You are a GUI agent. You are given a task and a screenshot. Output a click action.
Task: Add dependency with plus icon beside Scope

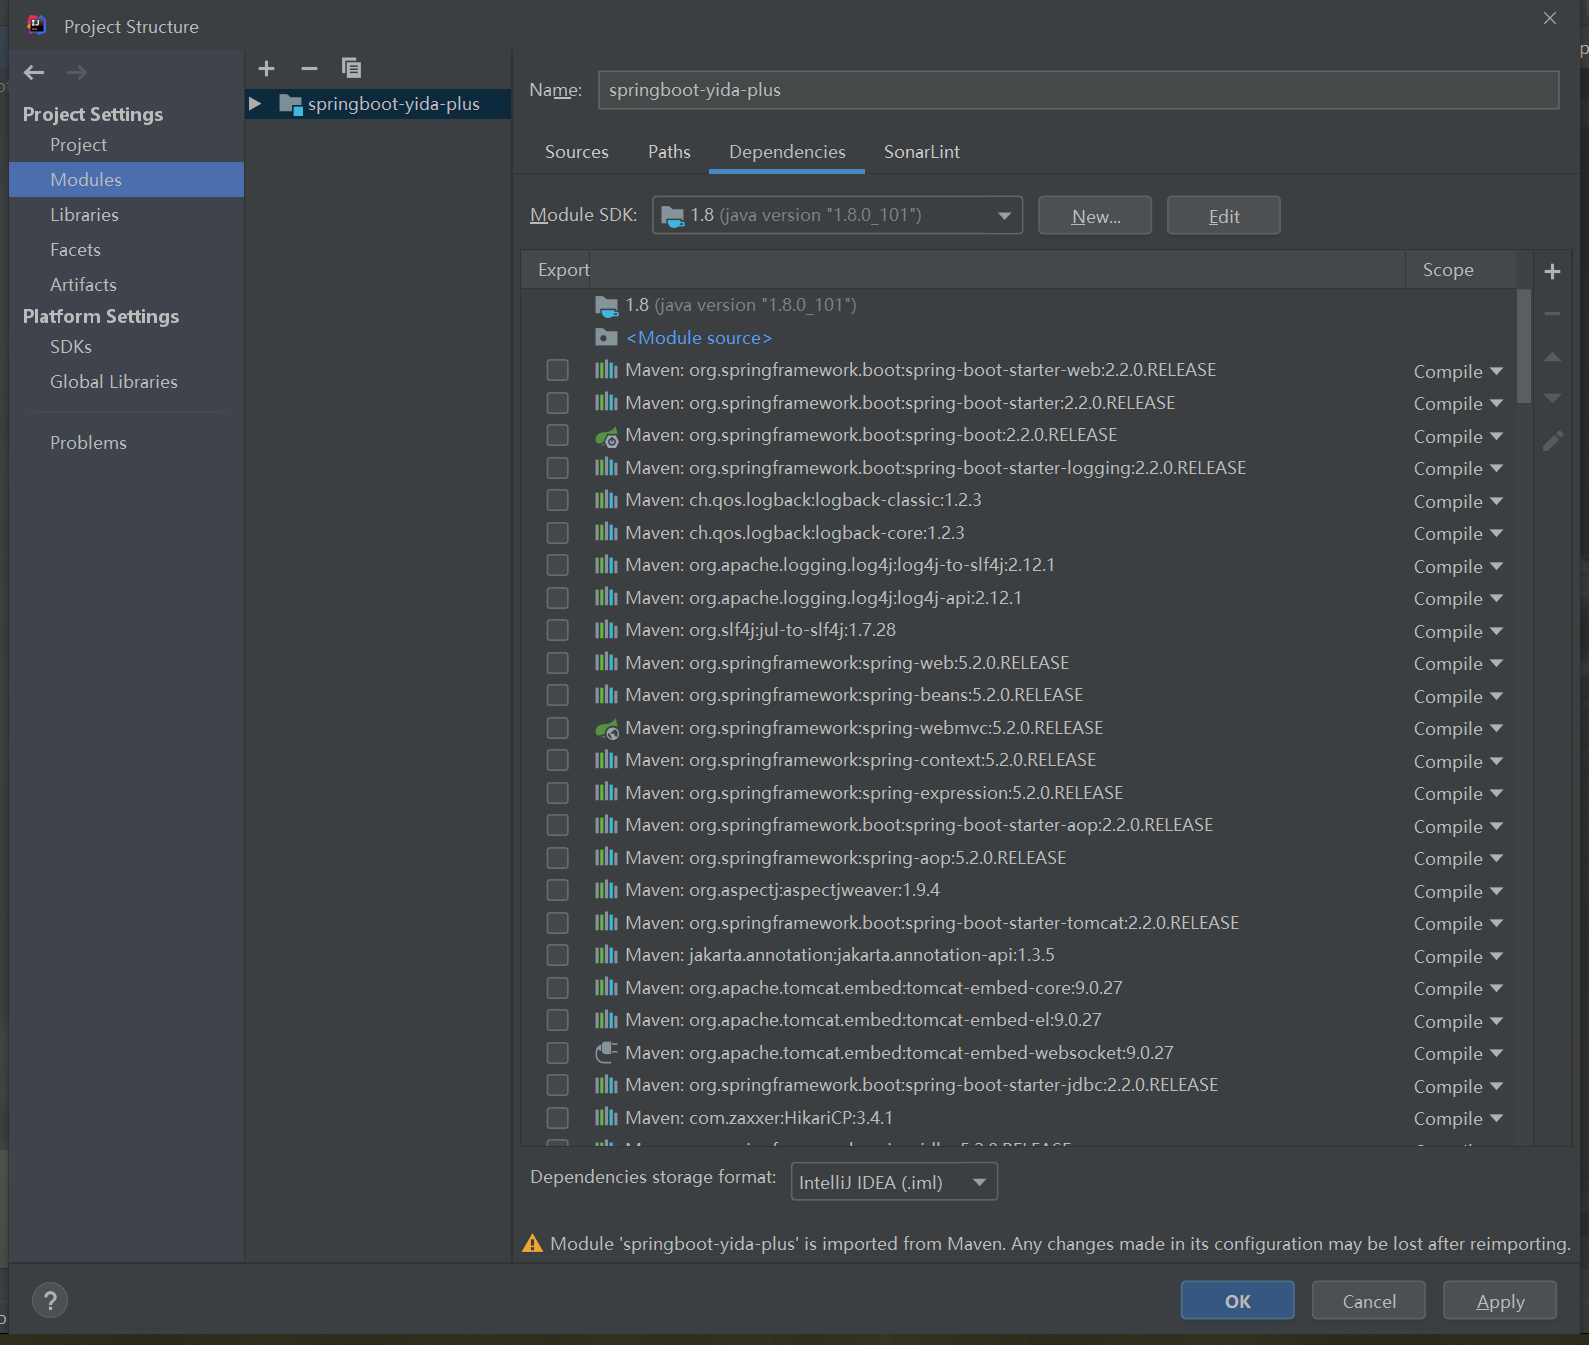1552,271
